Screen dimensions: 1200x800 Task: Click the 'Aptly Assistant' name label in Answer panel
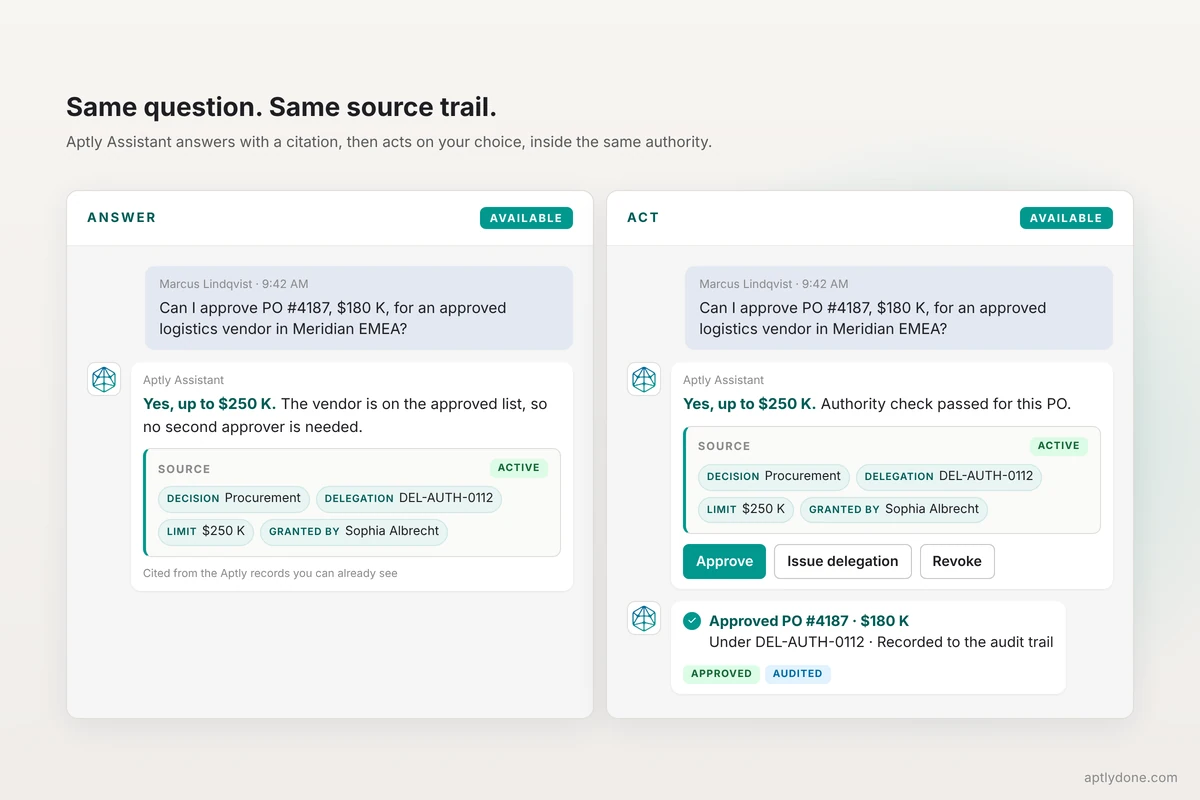point(183,380)
